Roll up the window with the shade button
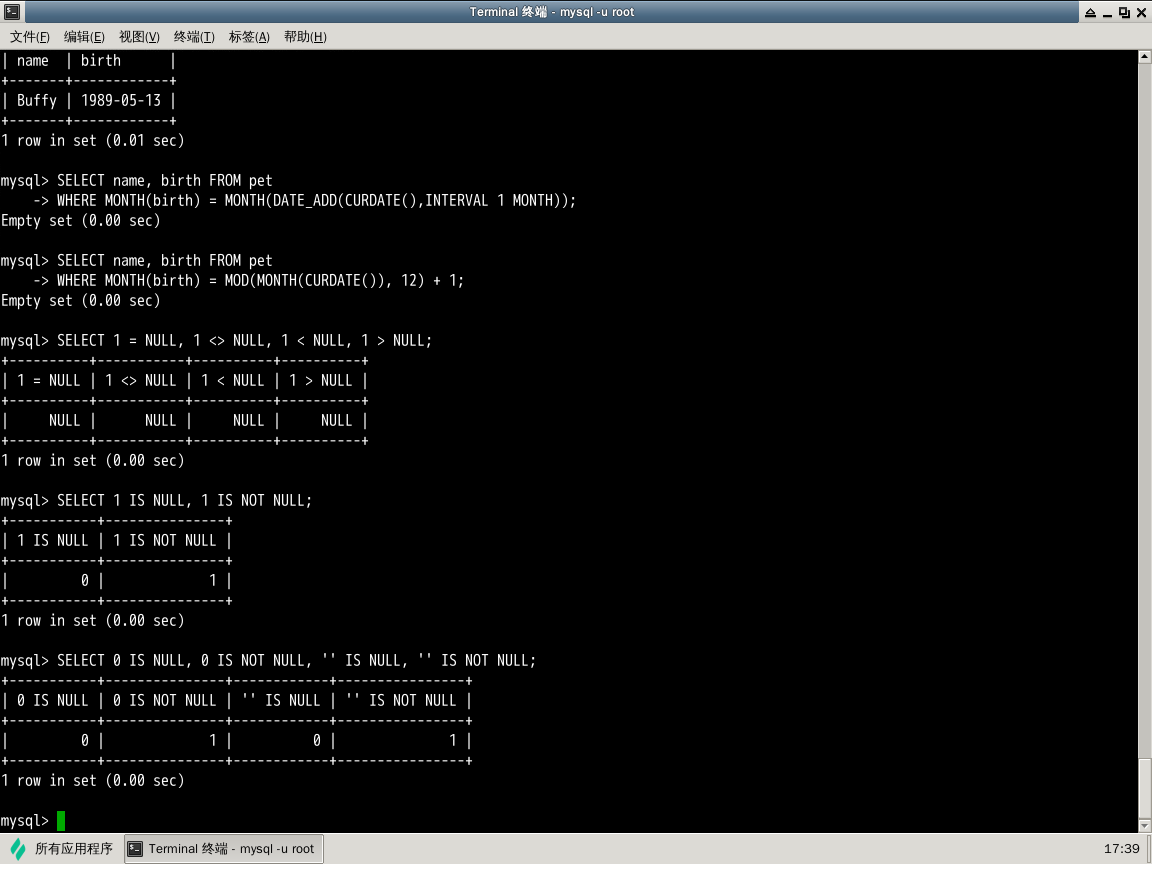Screen dimensions: 1152x896 (1090, 12)
